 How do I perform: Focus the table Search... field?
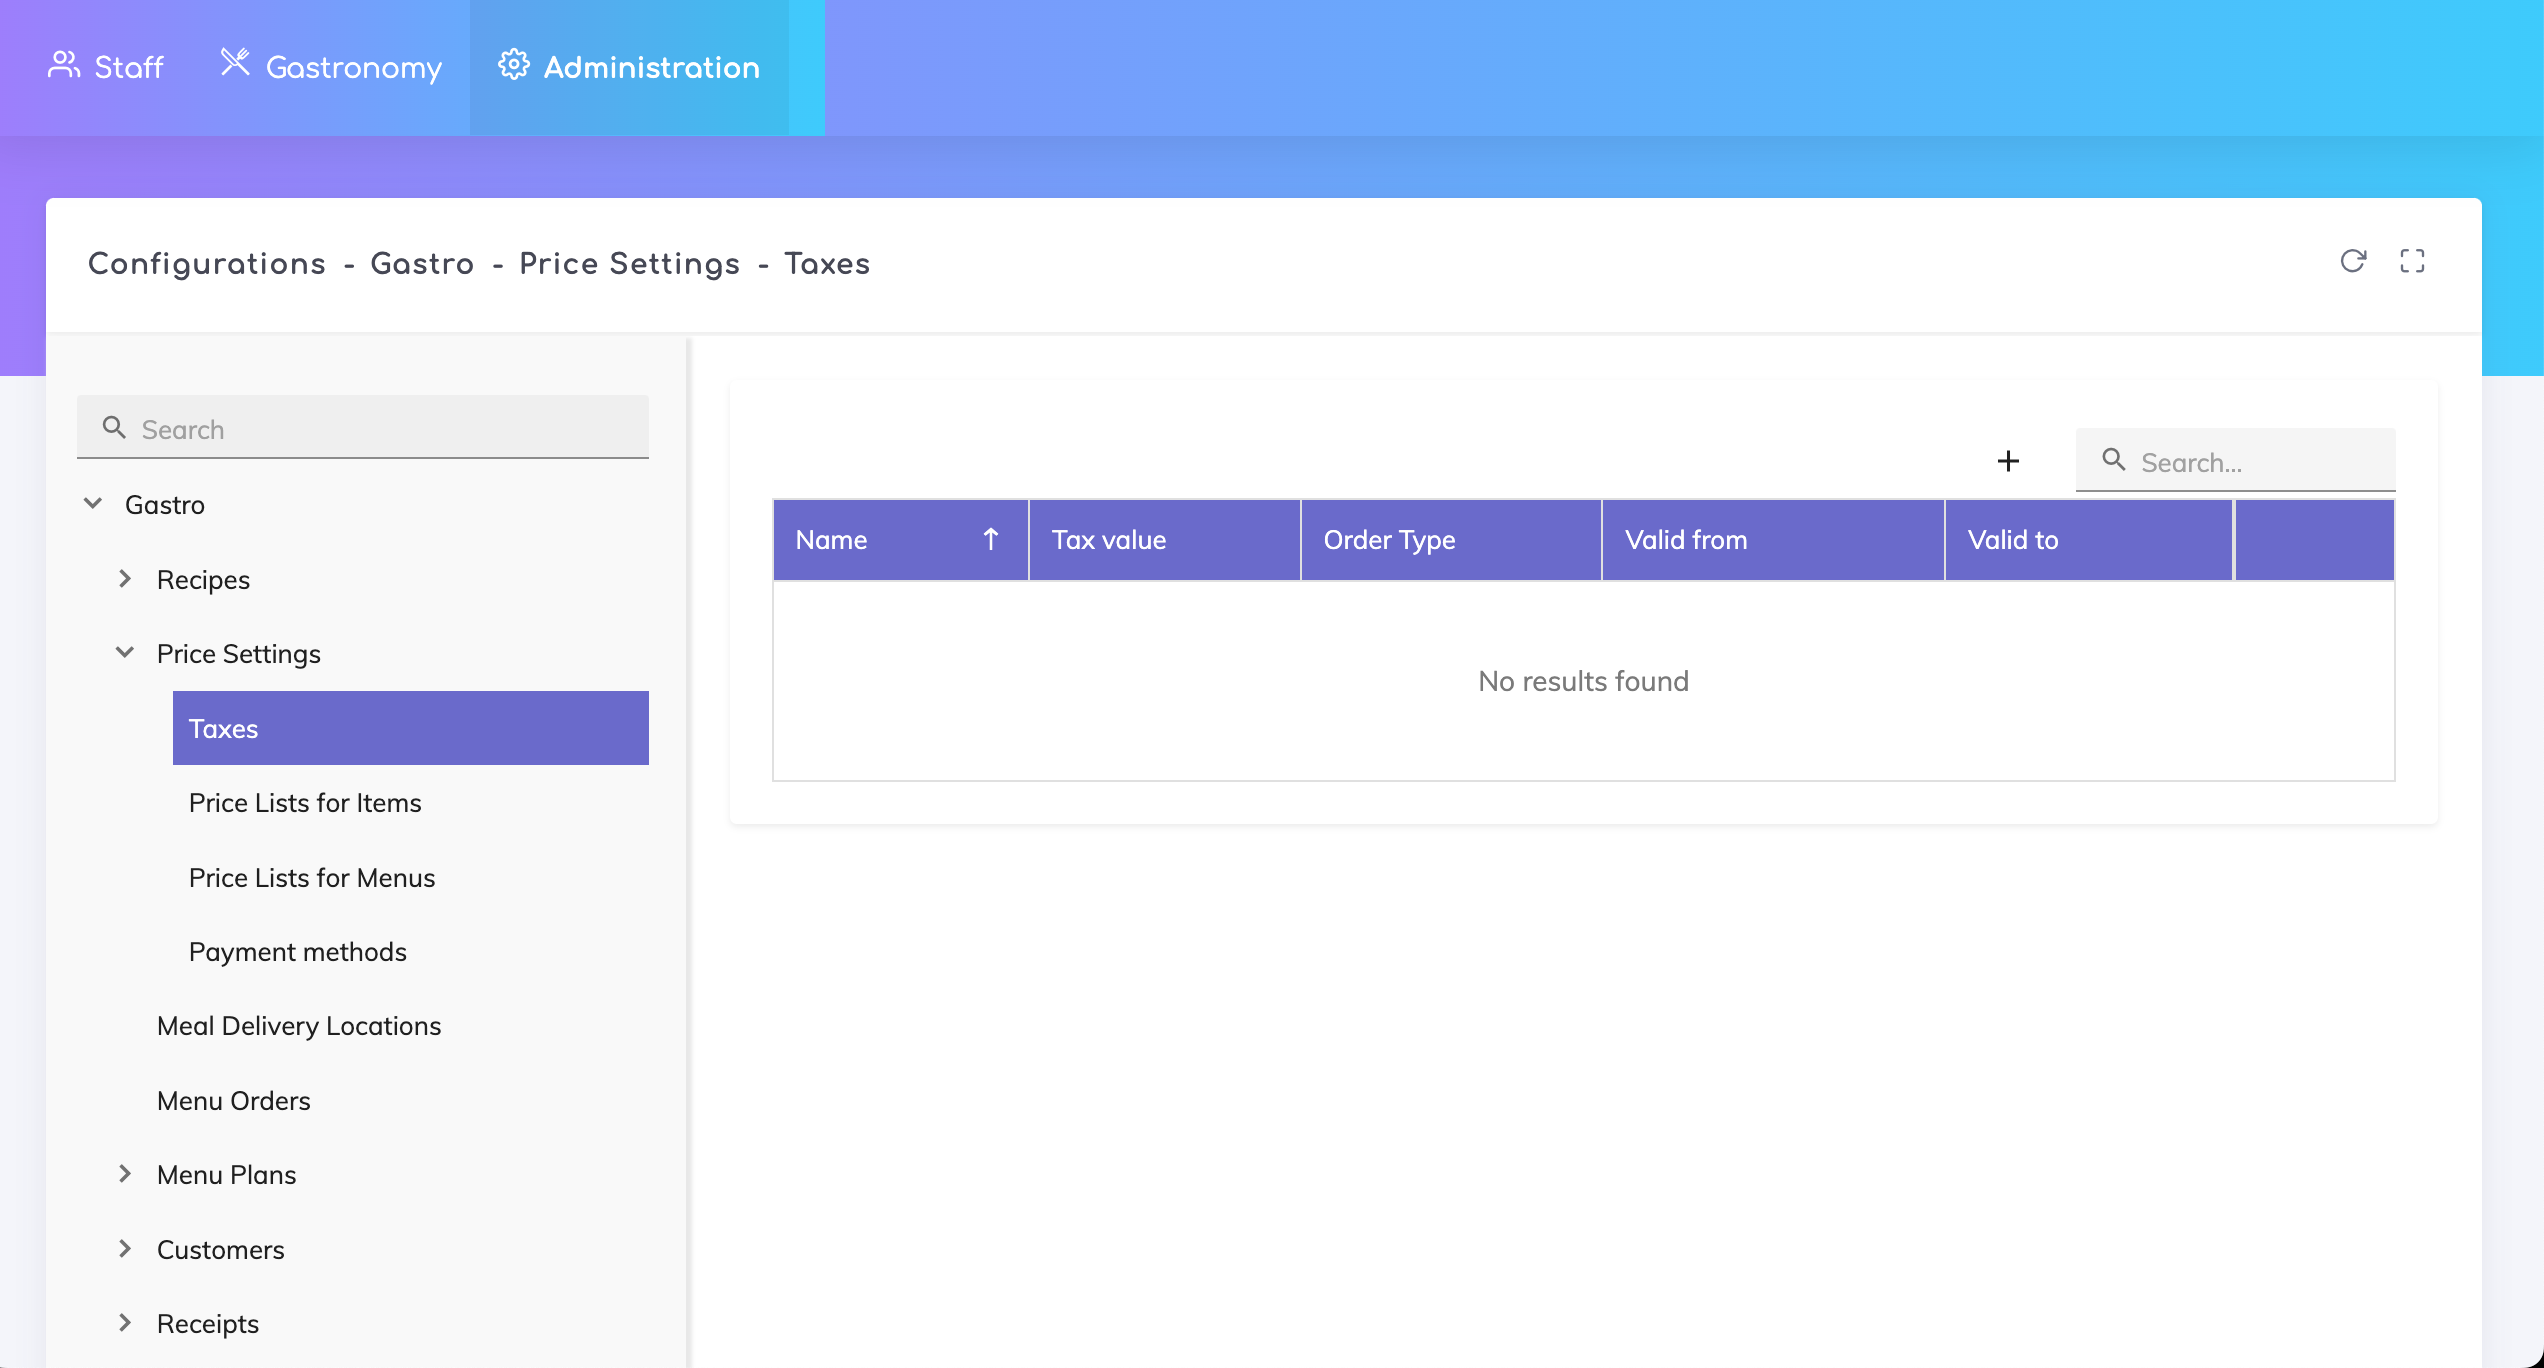pyautogui.click(x=2260, y=462)
